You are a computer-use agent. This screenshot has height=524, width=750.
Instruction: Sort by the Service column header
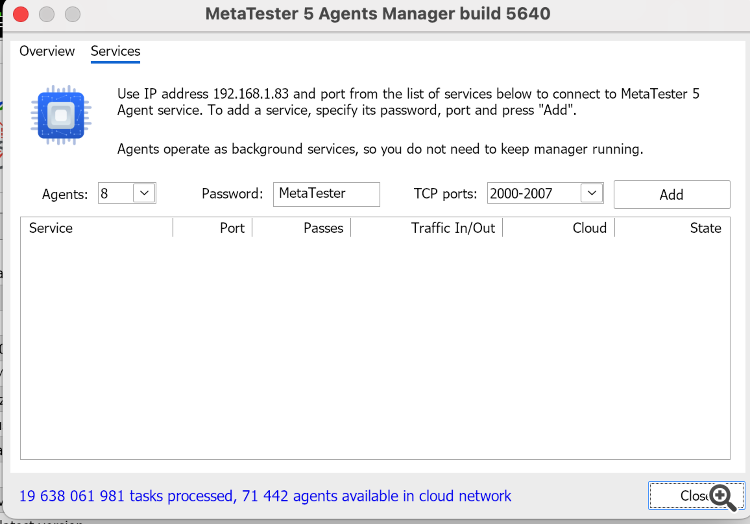pos(96,228)
